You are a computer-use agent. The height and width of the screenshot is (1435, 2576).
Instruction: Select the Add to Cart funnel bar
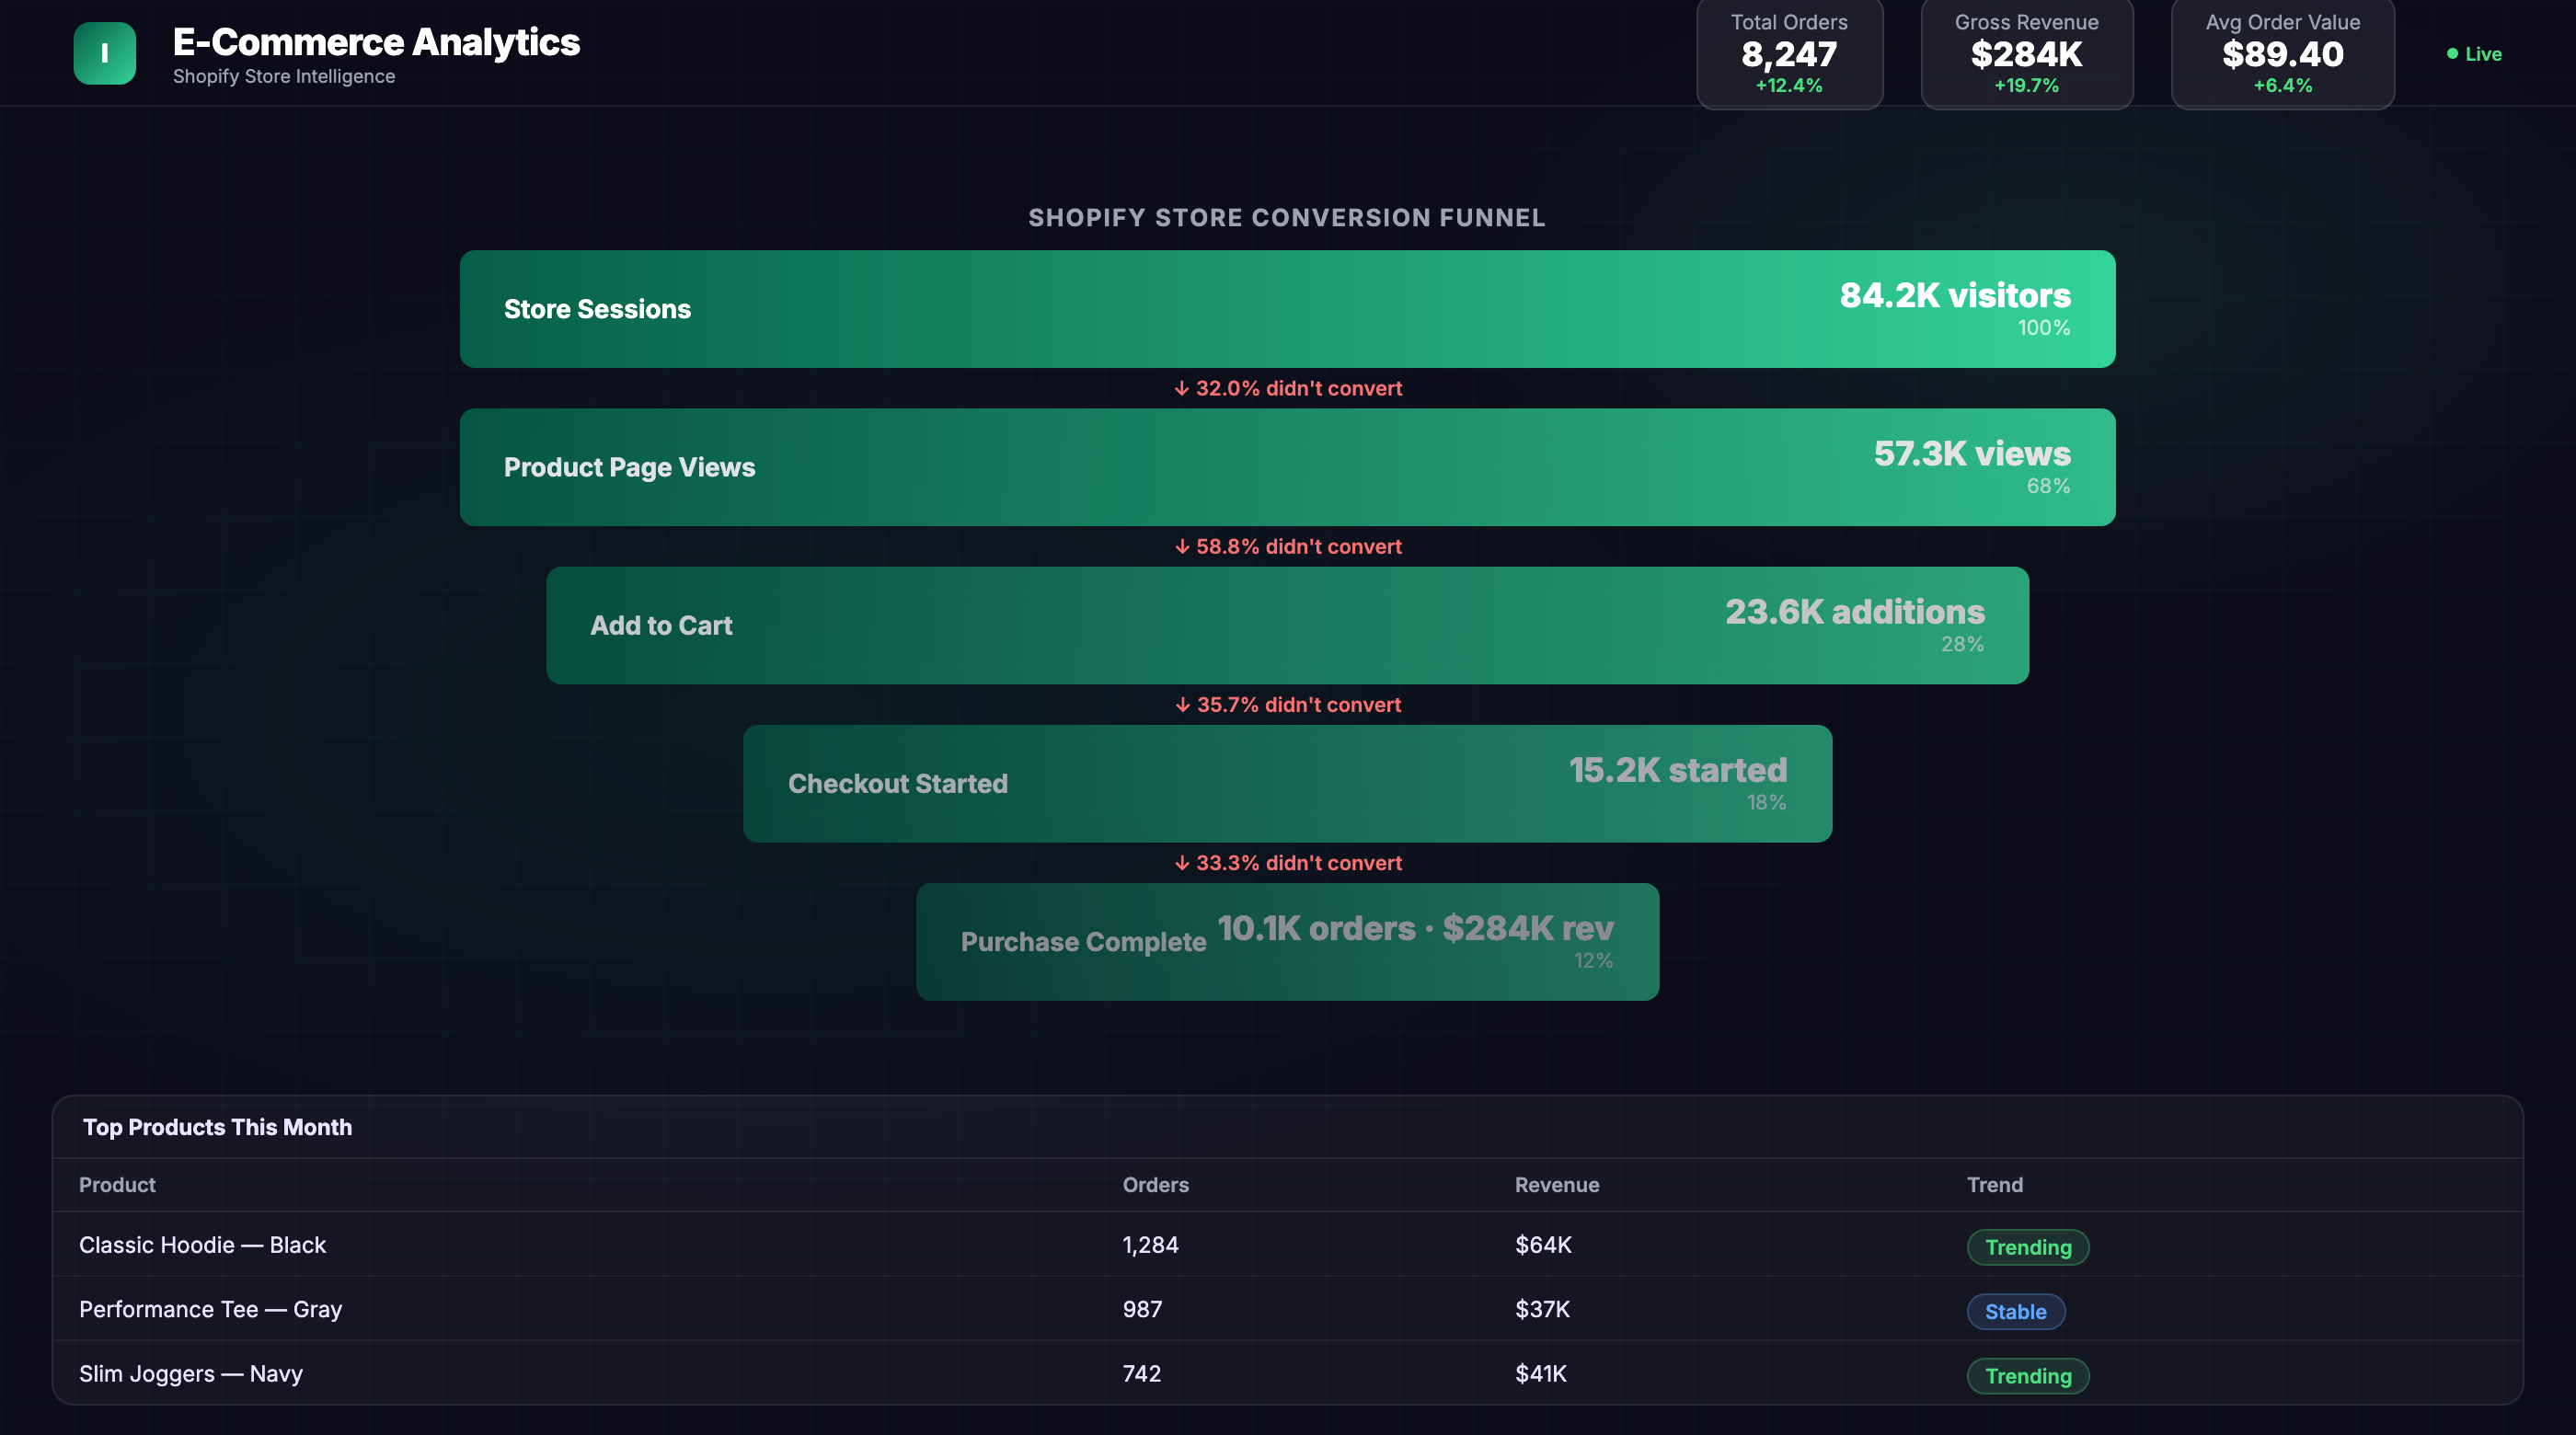(1287, 625)
